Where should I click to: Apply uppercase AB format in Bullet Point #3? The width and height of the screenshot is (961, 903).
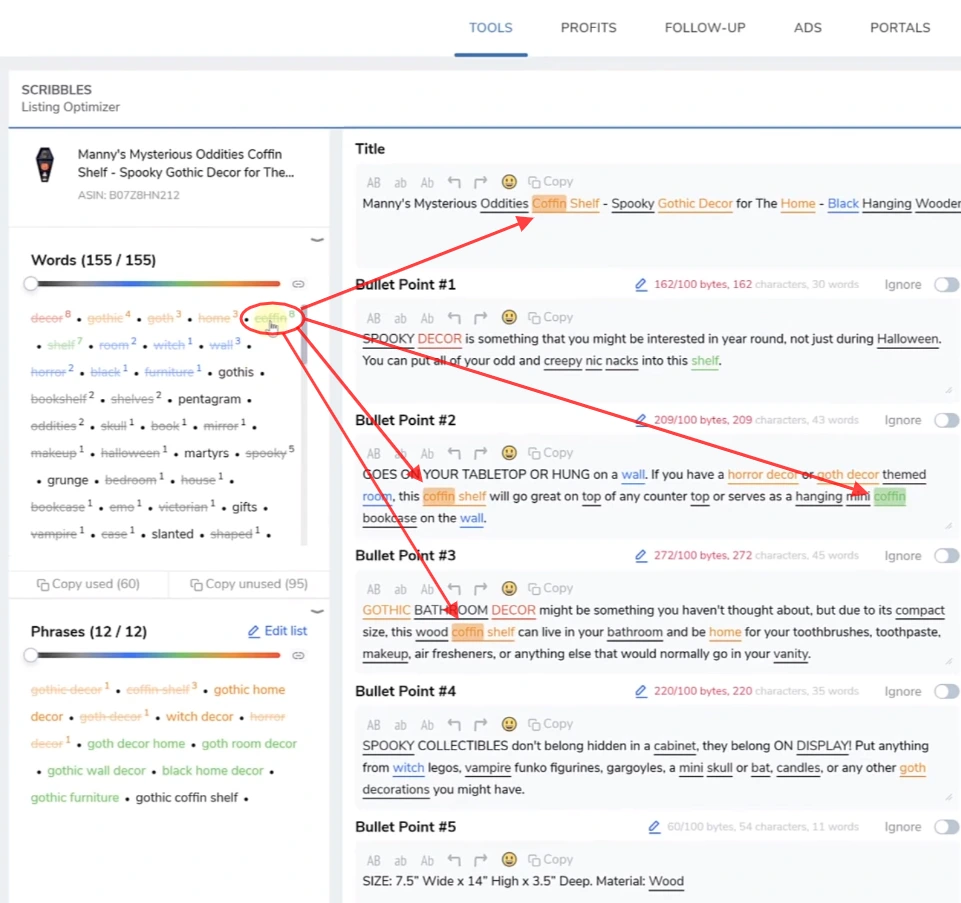[373, 589]
